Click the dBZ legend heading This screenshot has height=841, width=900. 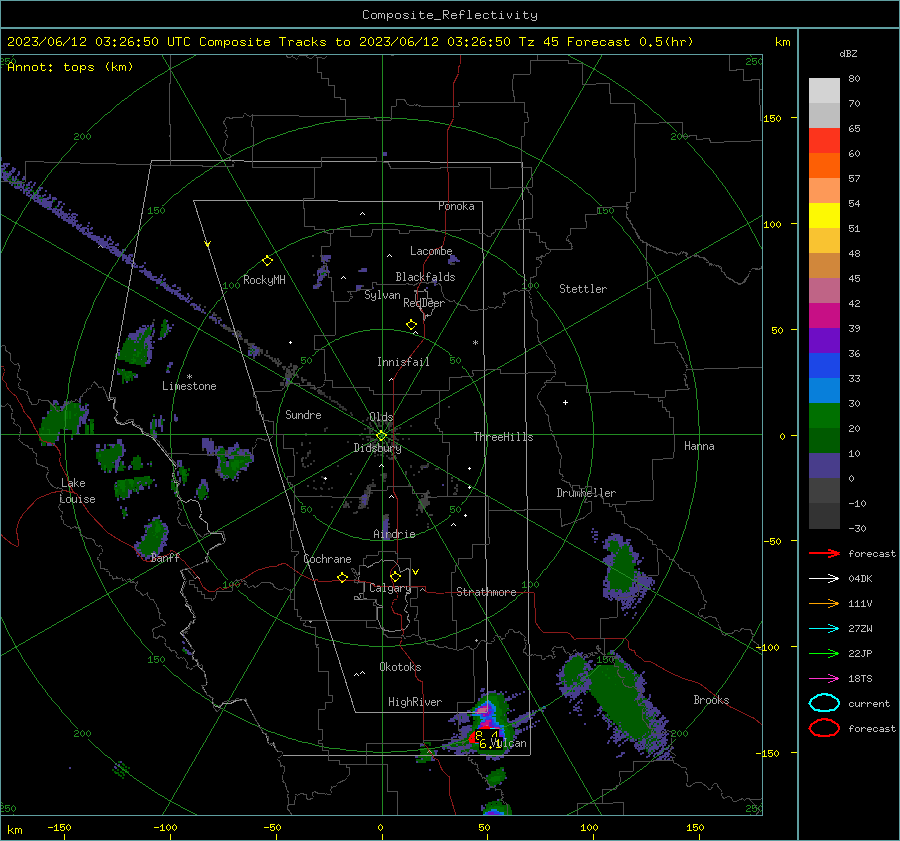848,53
